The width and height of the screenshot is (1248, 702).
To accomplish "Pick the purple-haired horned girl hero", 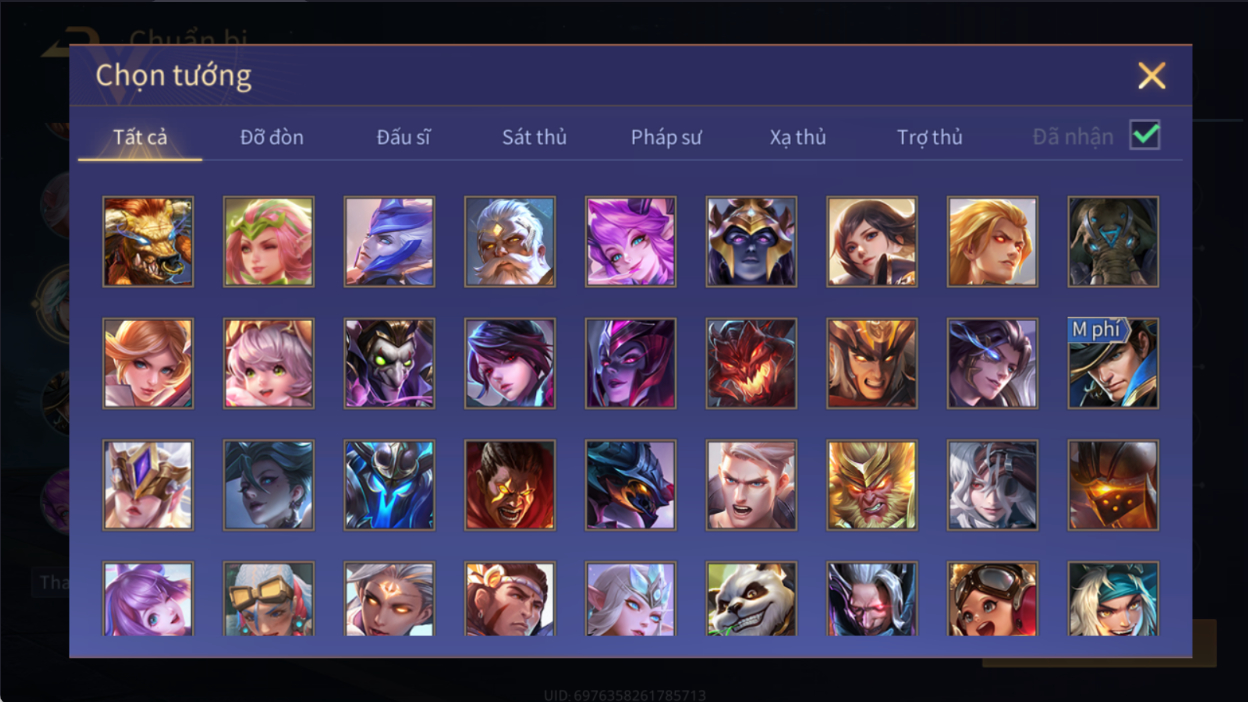I will [x=630, y=242].
